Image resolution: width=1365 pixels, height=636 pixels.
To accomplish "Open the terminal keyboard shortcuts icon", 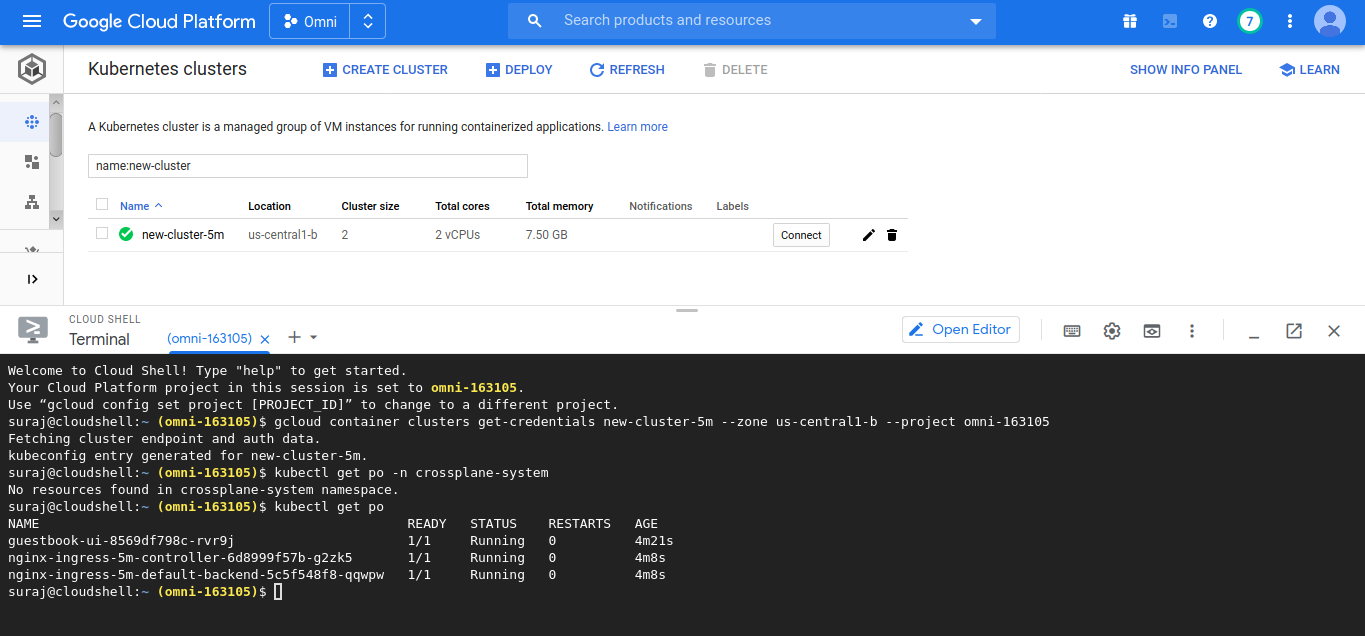I will click(x=1072, y=331).
